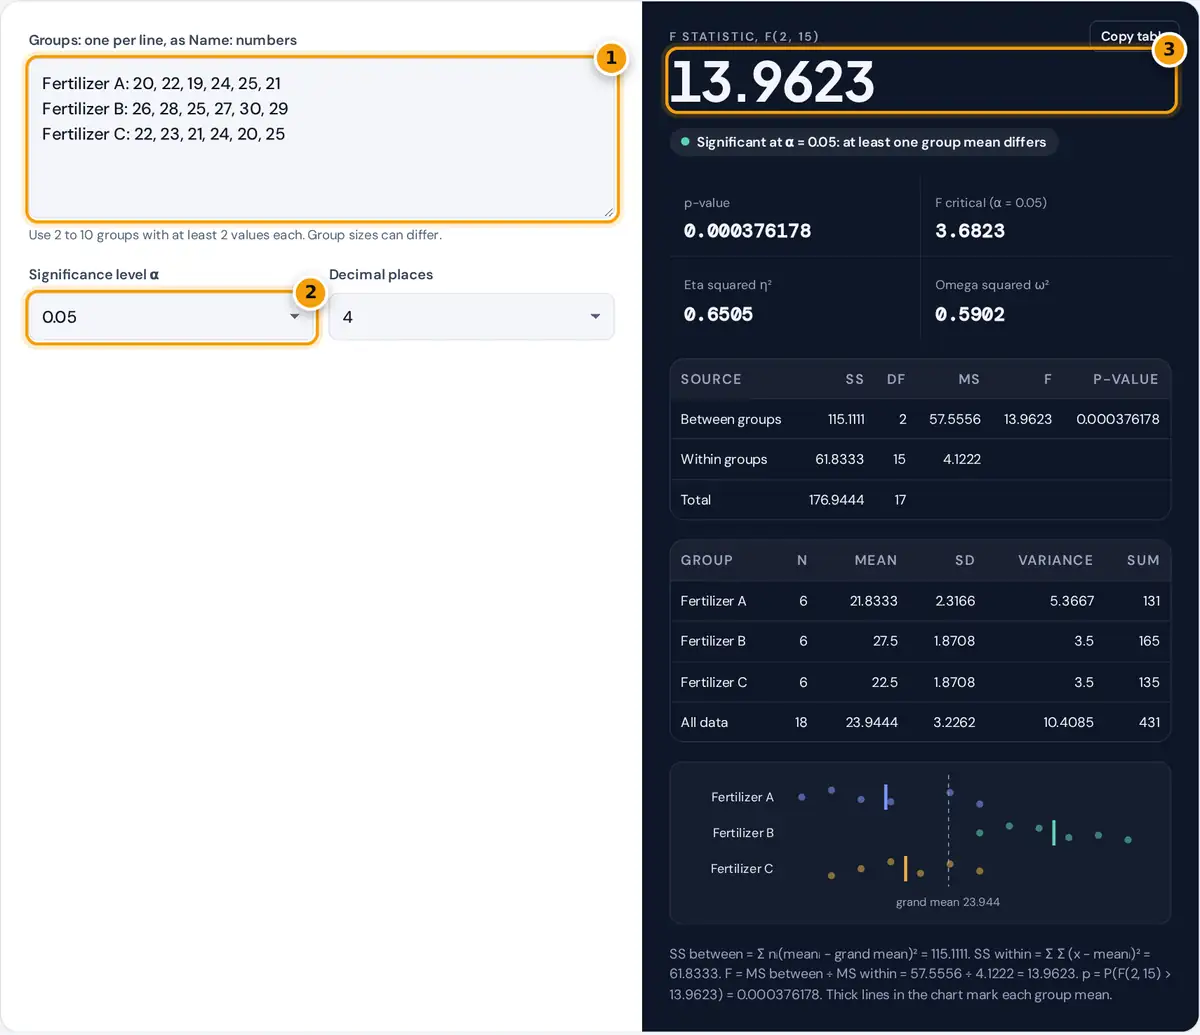
Task: Click the Fertilizer A SD 2.3166
Action: tap(954, 601)
